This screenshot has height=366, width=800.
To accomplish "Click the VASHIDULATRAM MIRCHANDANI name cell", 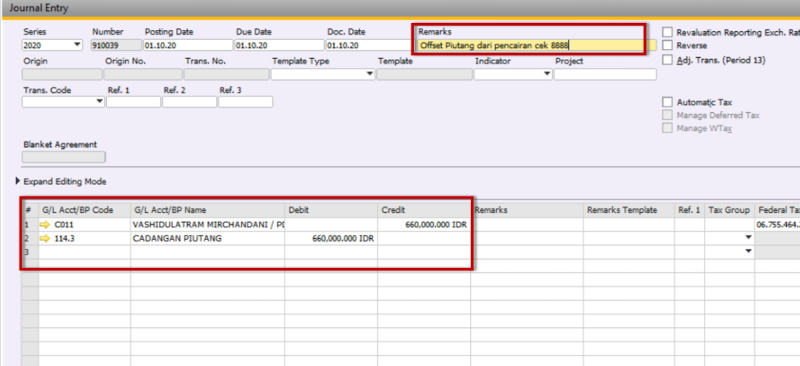I will [x=208, y=224].
